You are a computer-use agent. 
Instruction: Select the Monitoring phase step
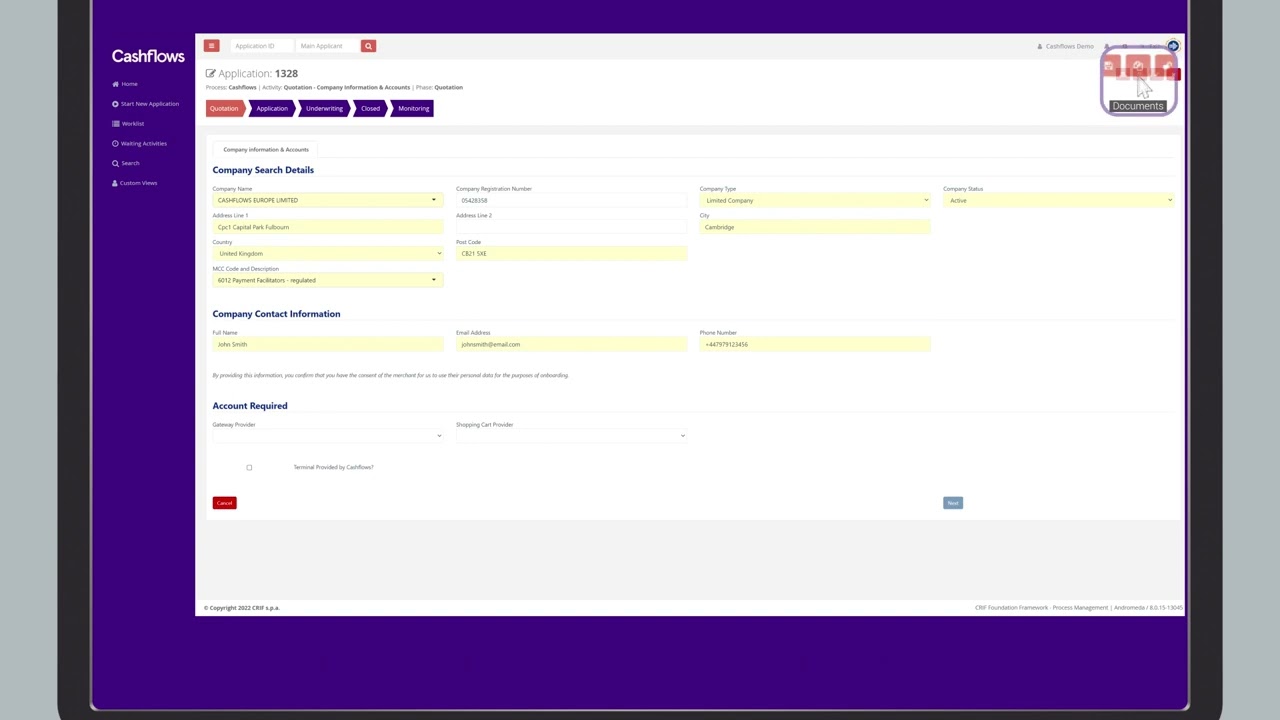(413, 109)
